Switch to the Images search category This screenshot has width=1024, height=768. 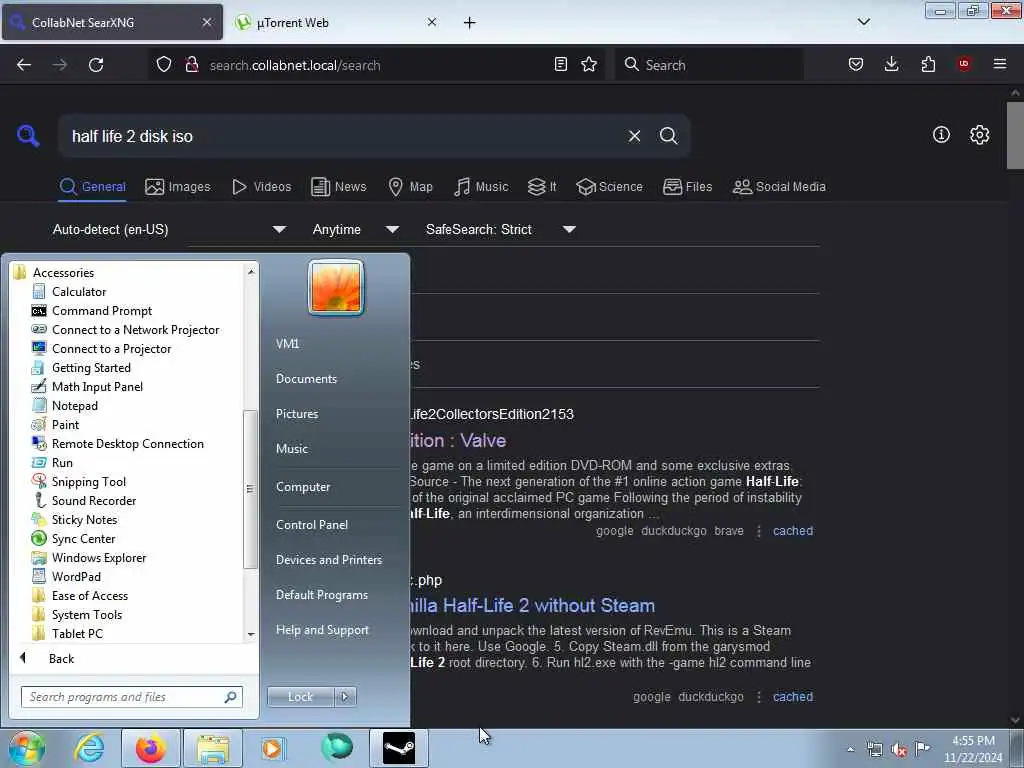178,187
